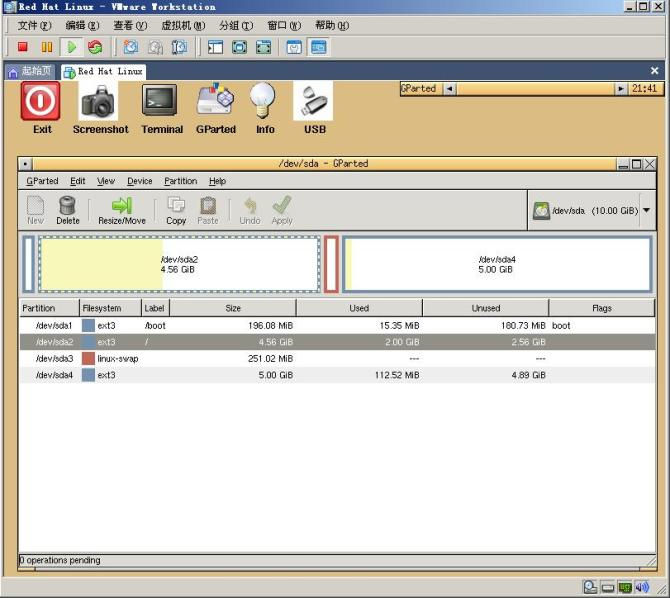The image size is (670, 598).
Task: Apply pending operations with checkmark icon
Action: pos(282,210)
